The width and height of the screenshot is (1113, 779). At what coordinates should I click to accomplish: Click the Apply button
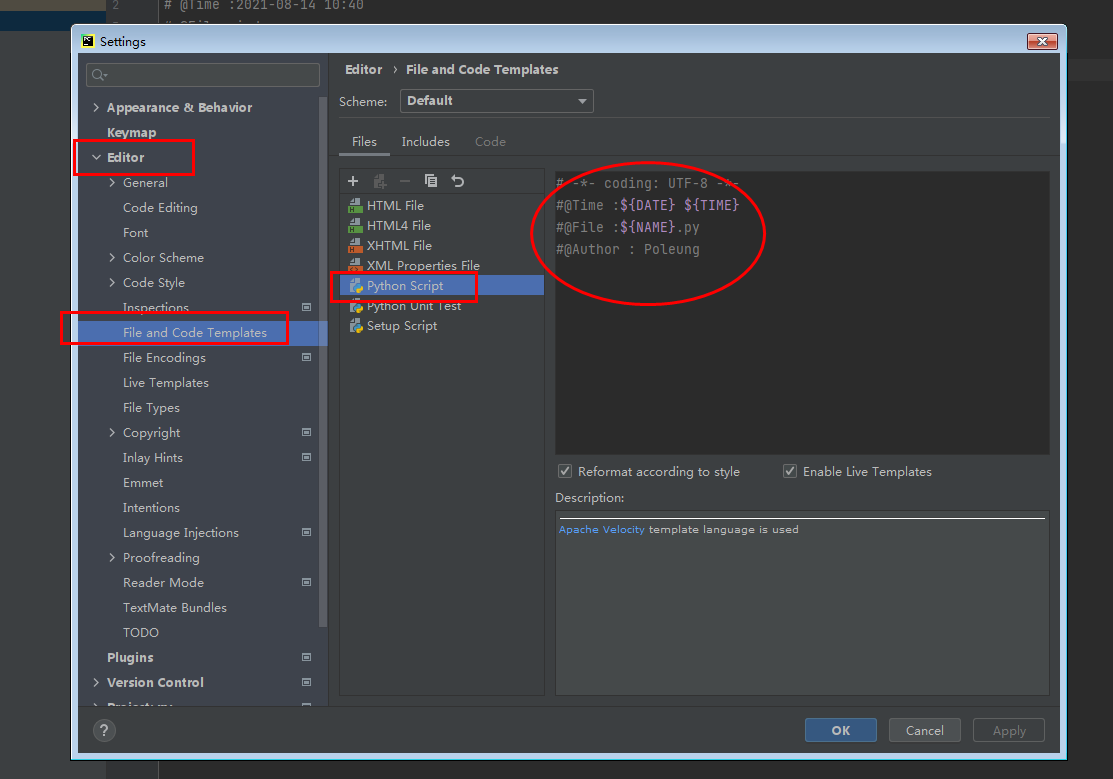click(x=1009, y=730)
